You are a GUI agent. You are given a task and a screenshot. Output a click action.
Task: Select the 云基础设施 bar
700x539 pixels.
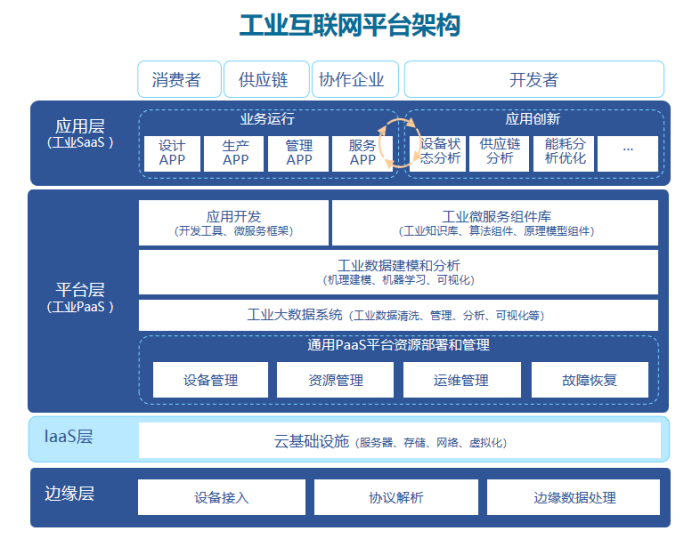398,441
